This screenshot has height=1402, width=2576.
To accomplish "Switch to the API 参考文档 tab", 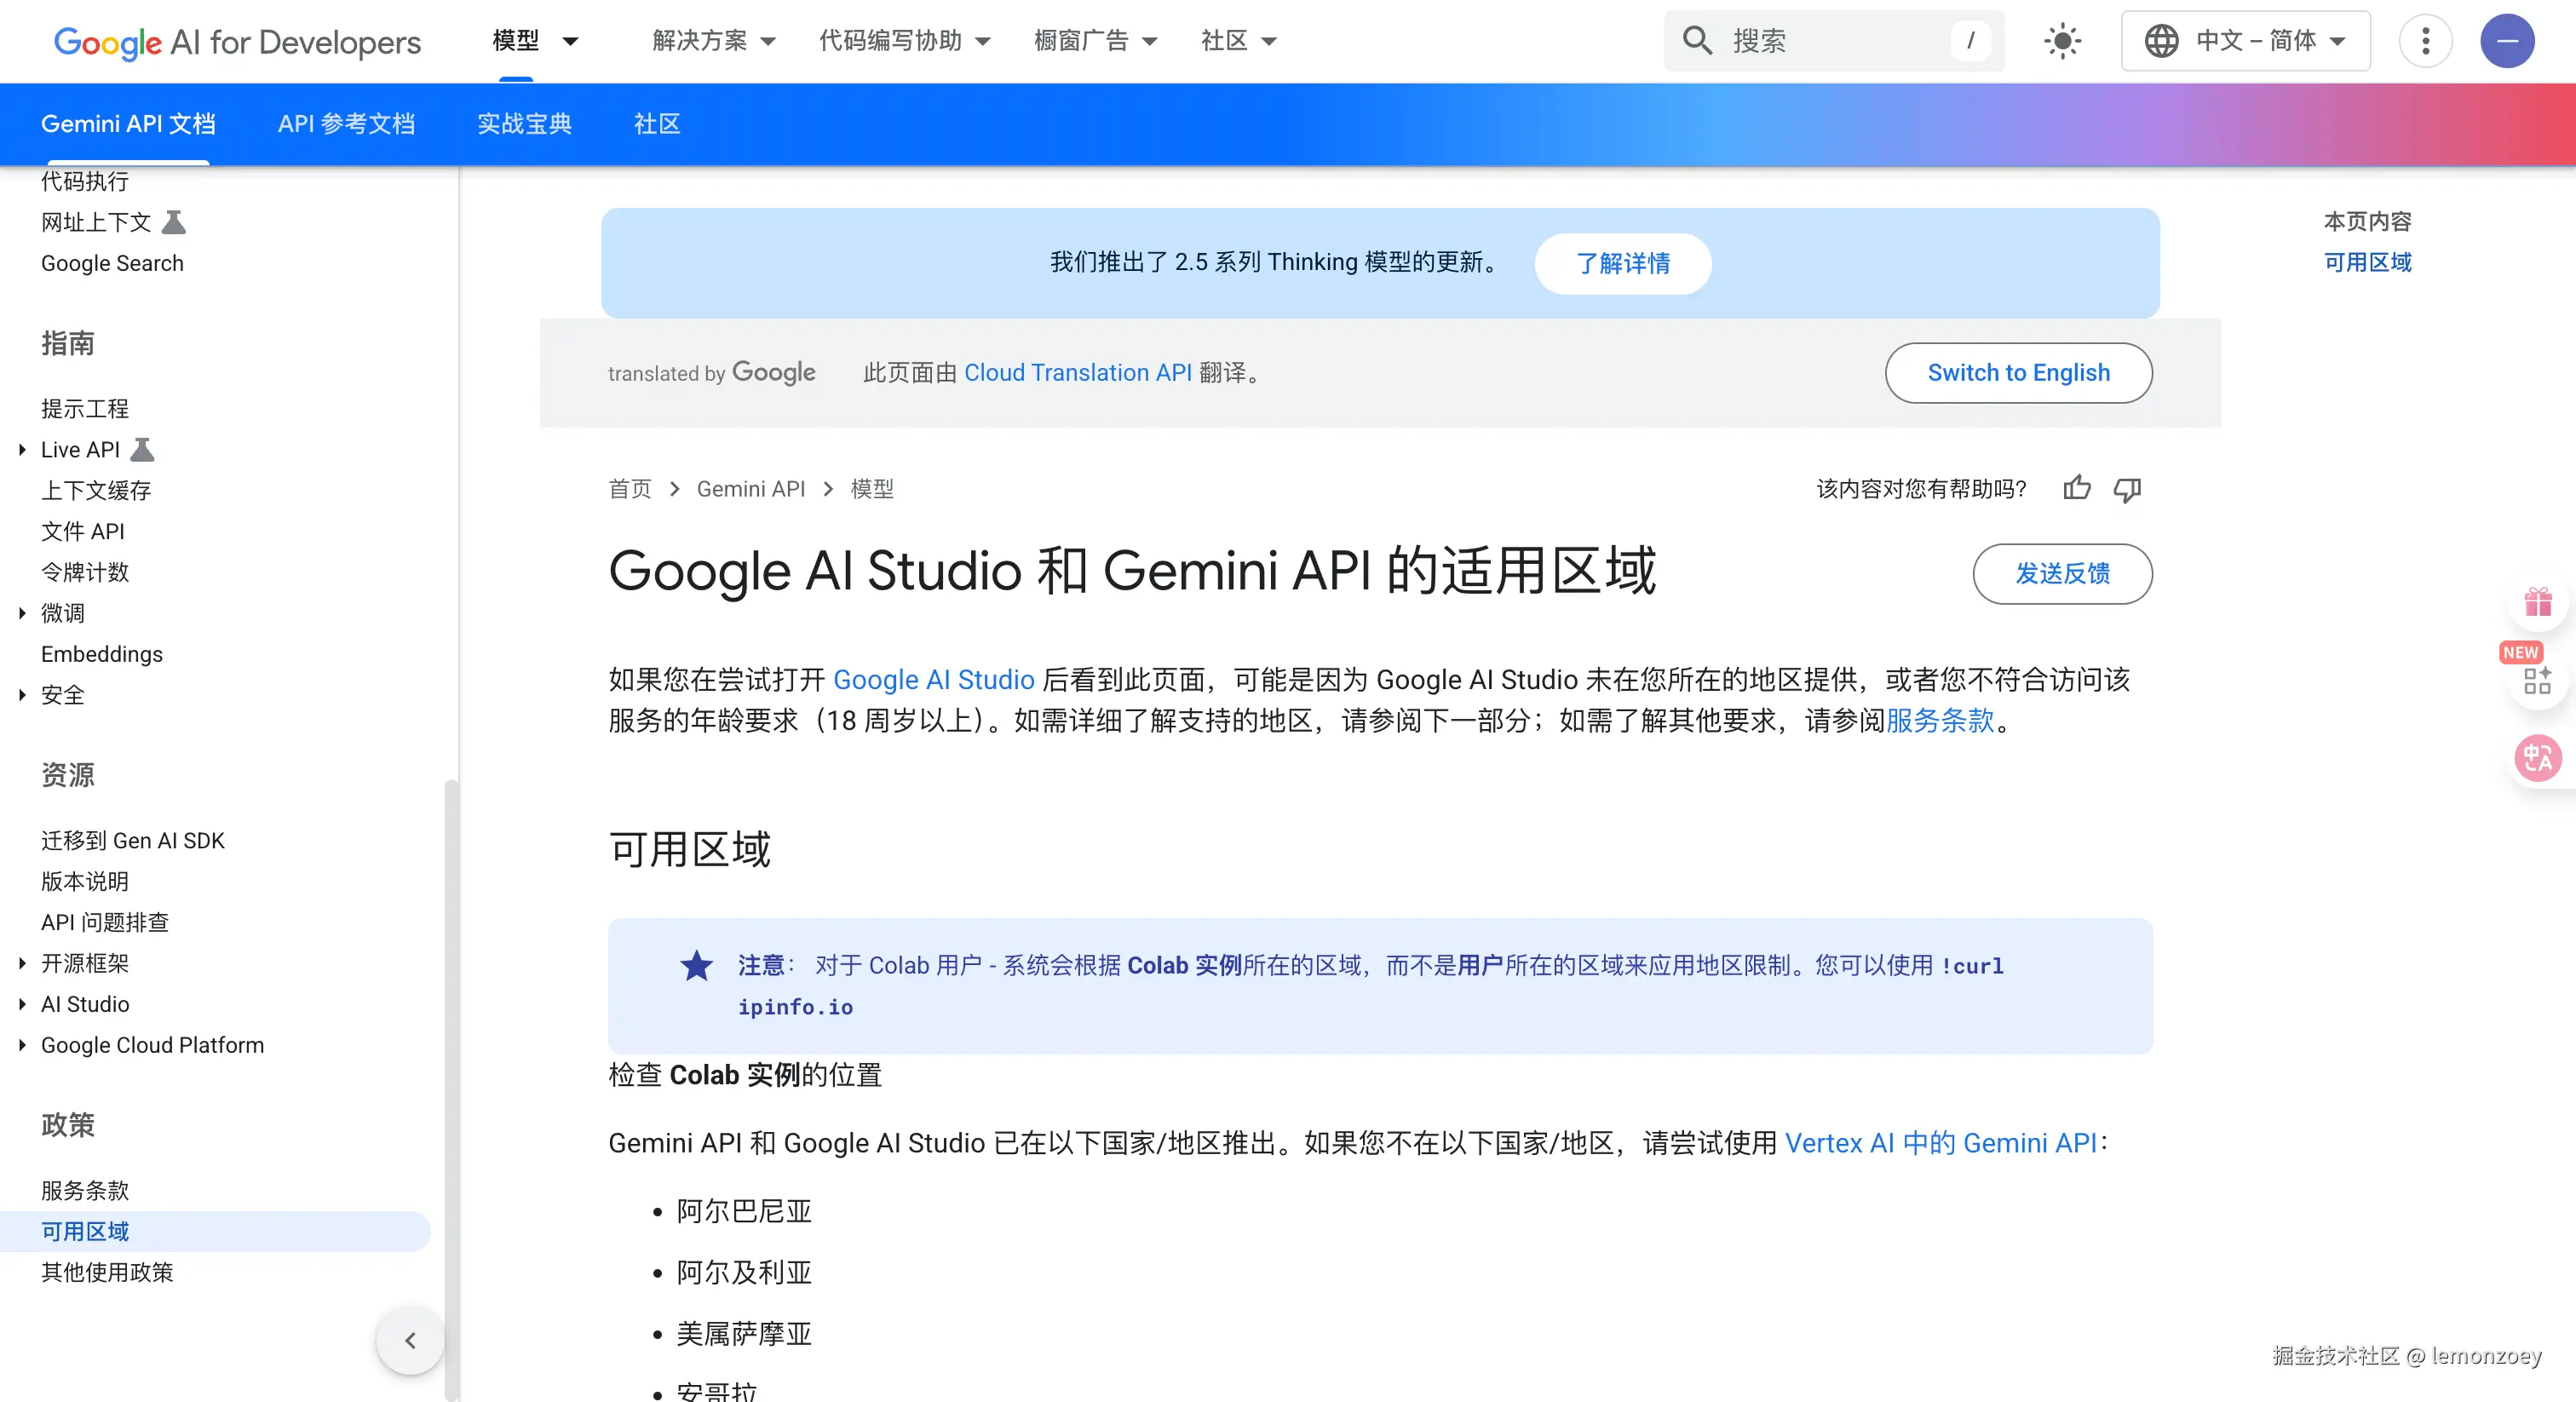I will pyautogui.click(x=346, y=124).
